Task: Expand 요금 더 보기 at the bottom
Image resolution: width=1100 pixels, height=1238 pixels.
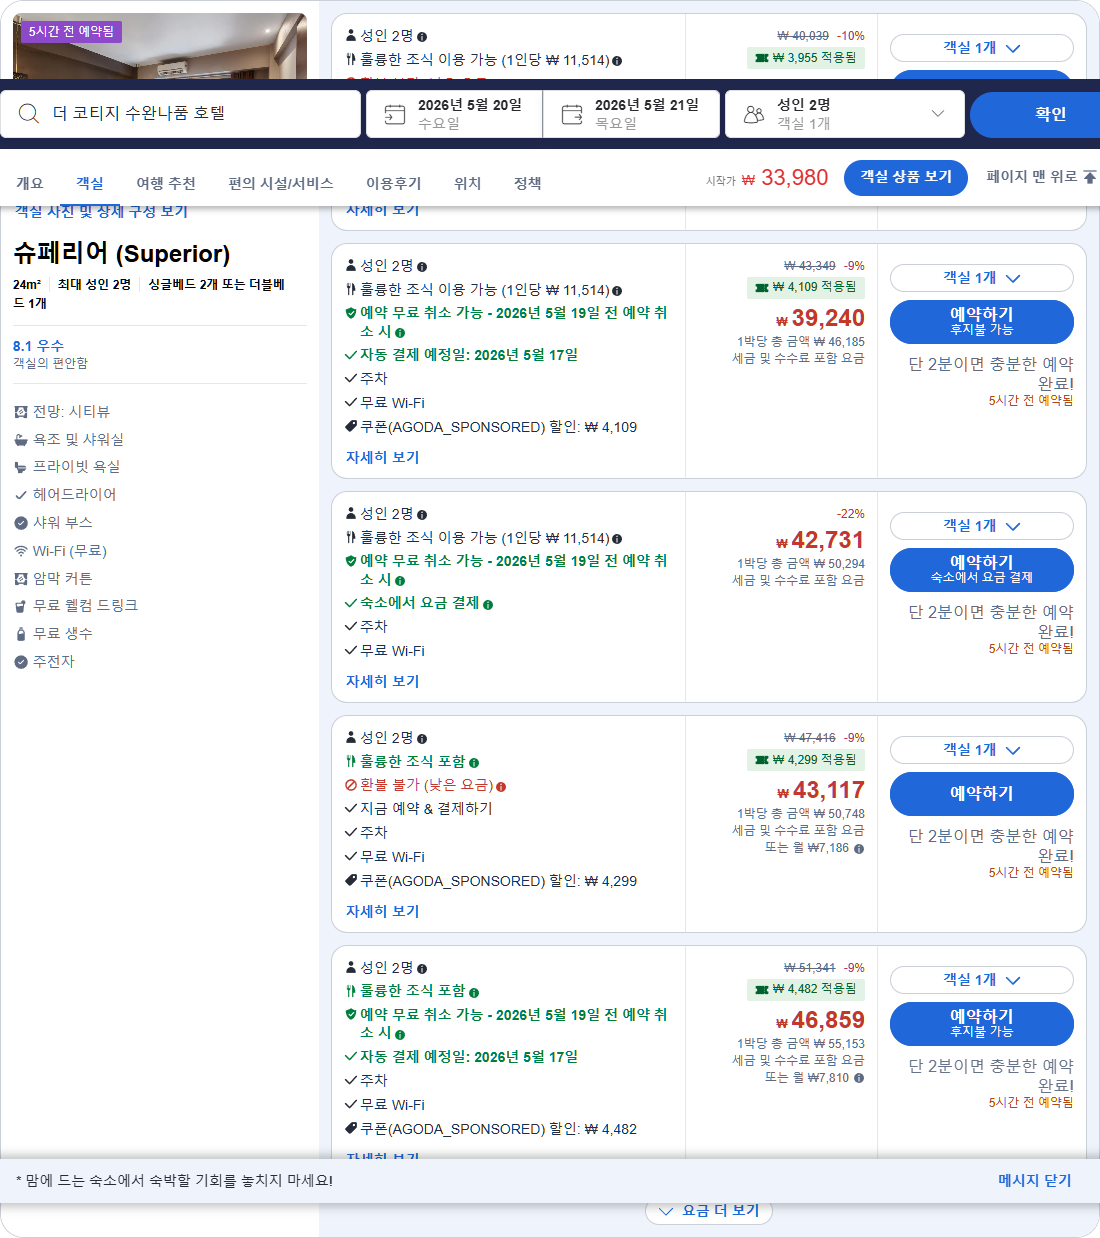Action: (x=709, y=1211)
